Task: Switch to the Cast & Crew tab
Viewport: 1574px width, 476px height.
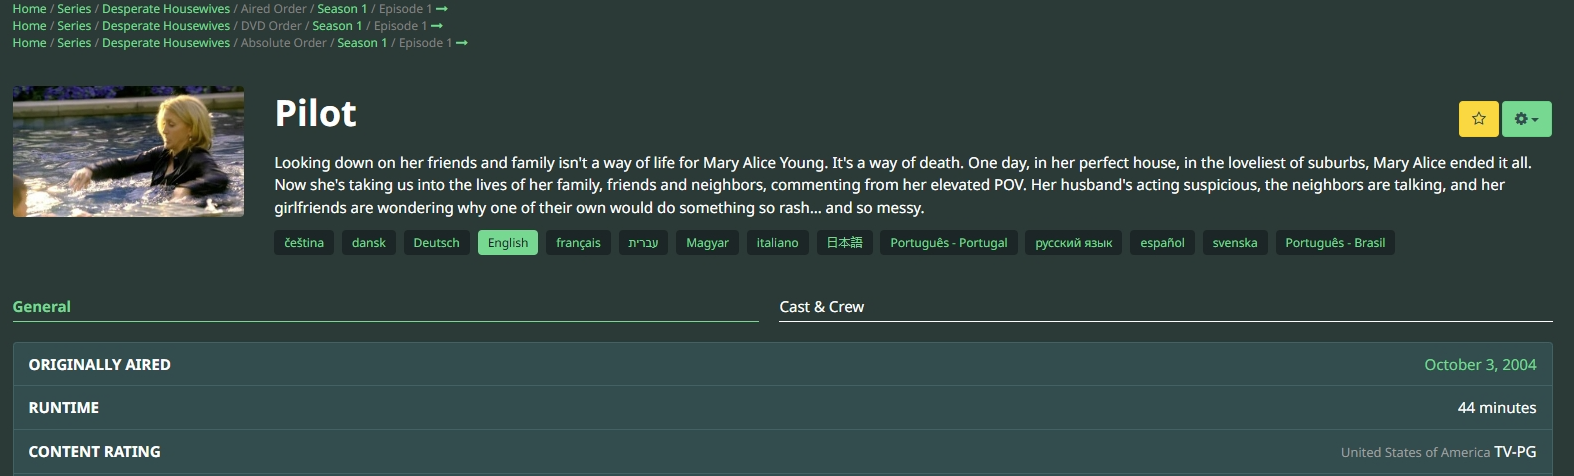Action: [822, 307]
